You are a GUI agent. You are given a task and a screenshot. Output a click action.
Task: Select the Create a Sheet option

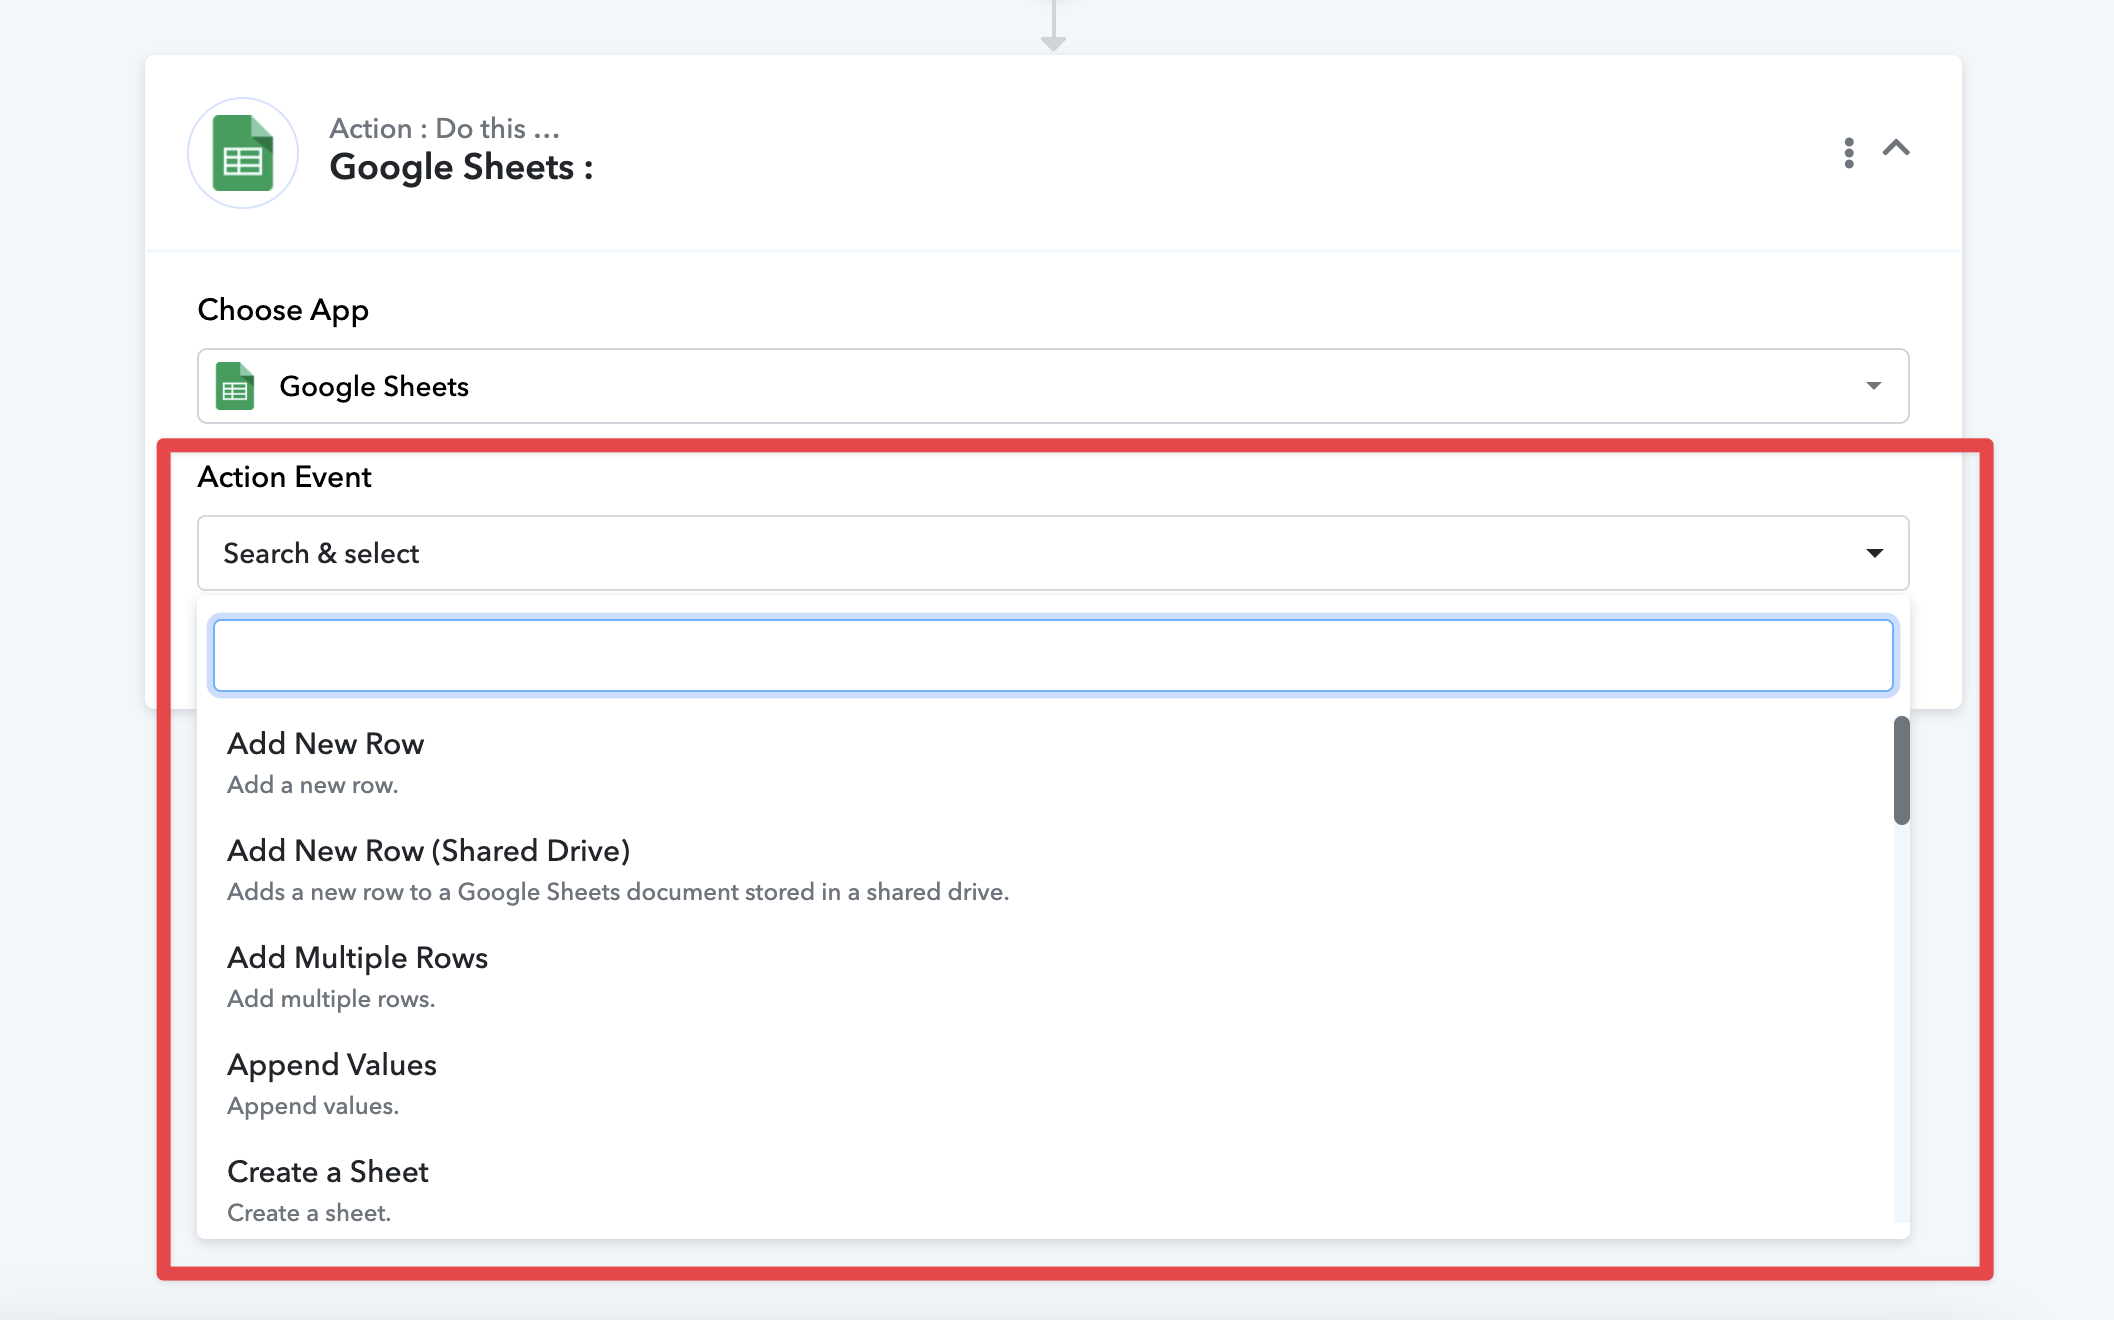click(x=328, y=1172)
